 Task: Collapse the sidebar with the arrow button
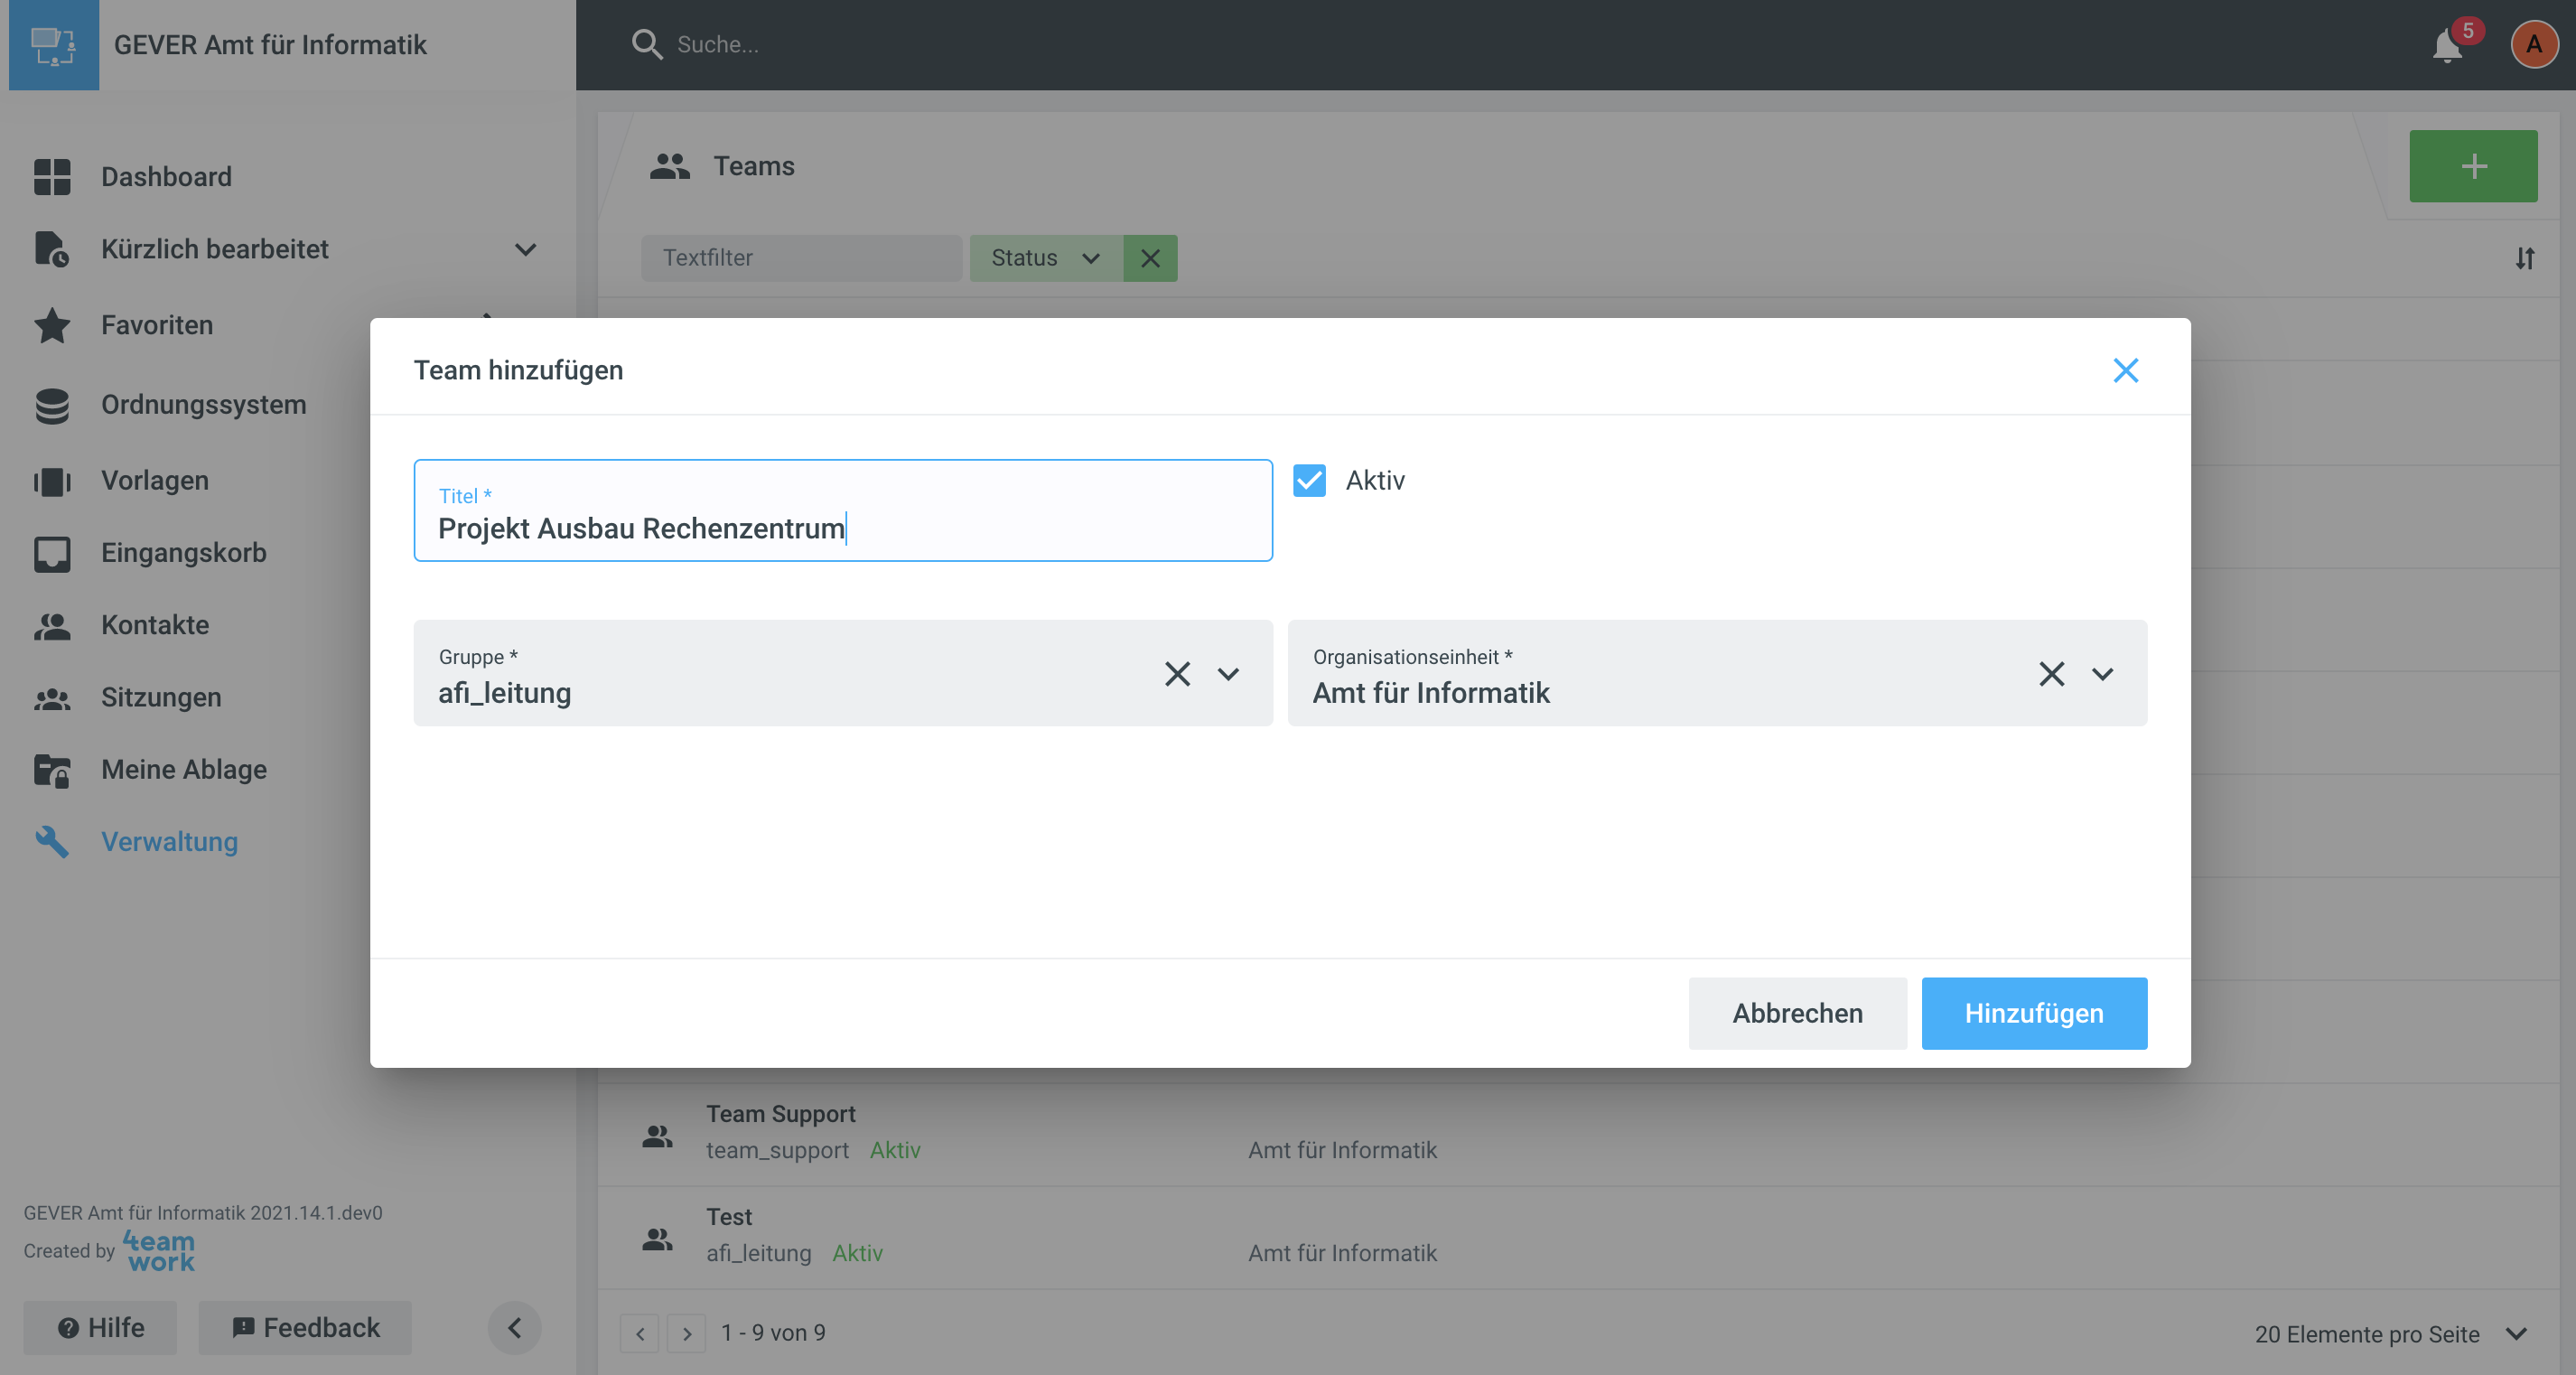tap(514, 1328)
